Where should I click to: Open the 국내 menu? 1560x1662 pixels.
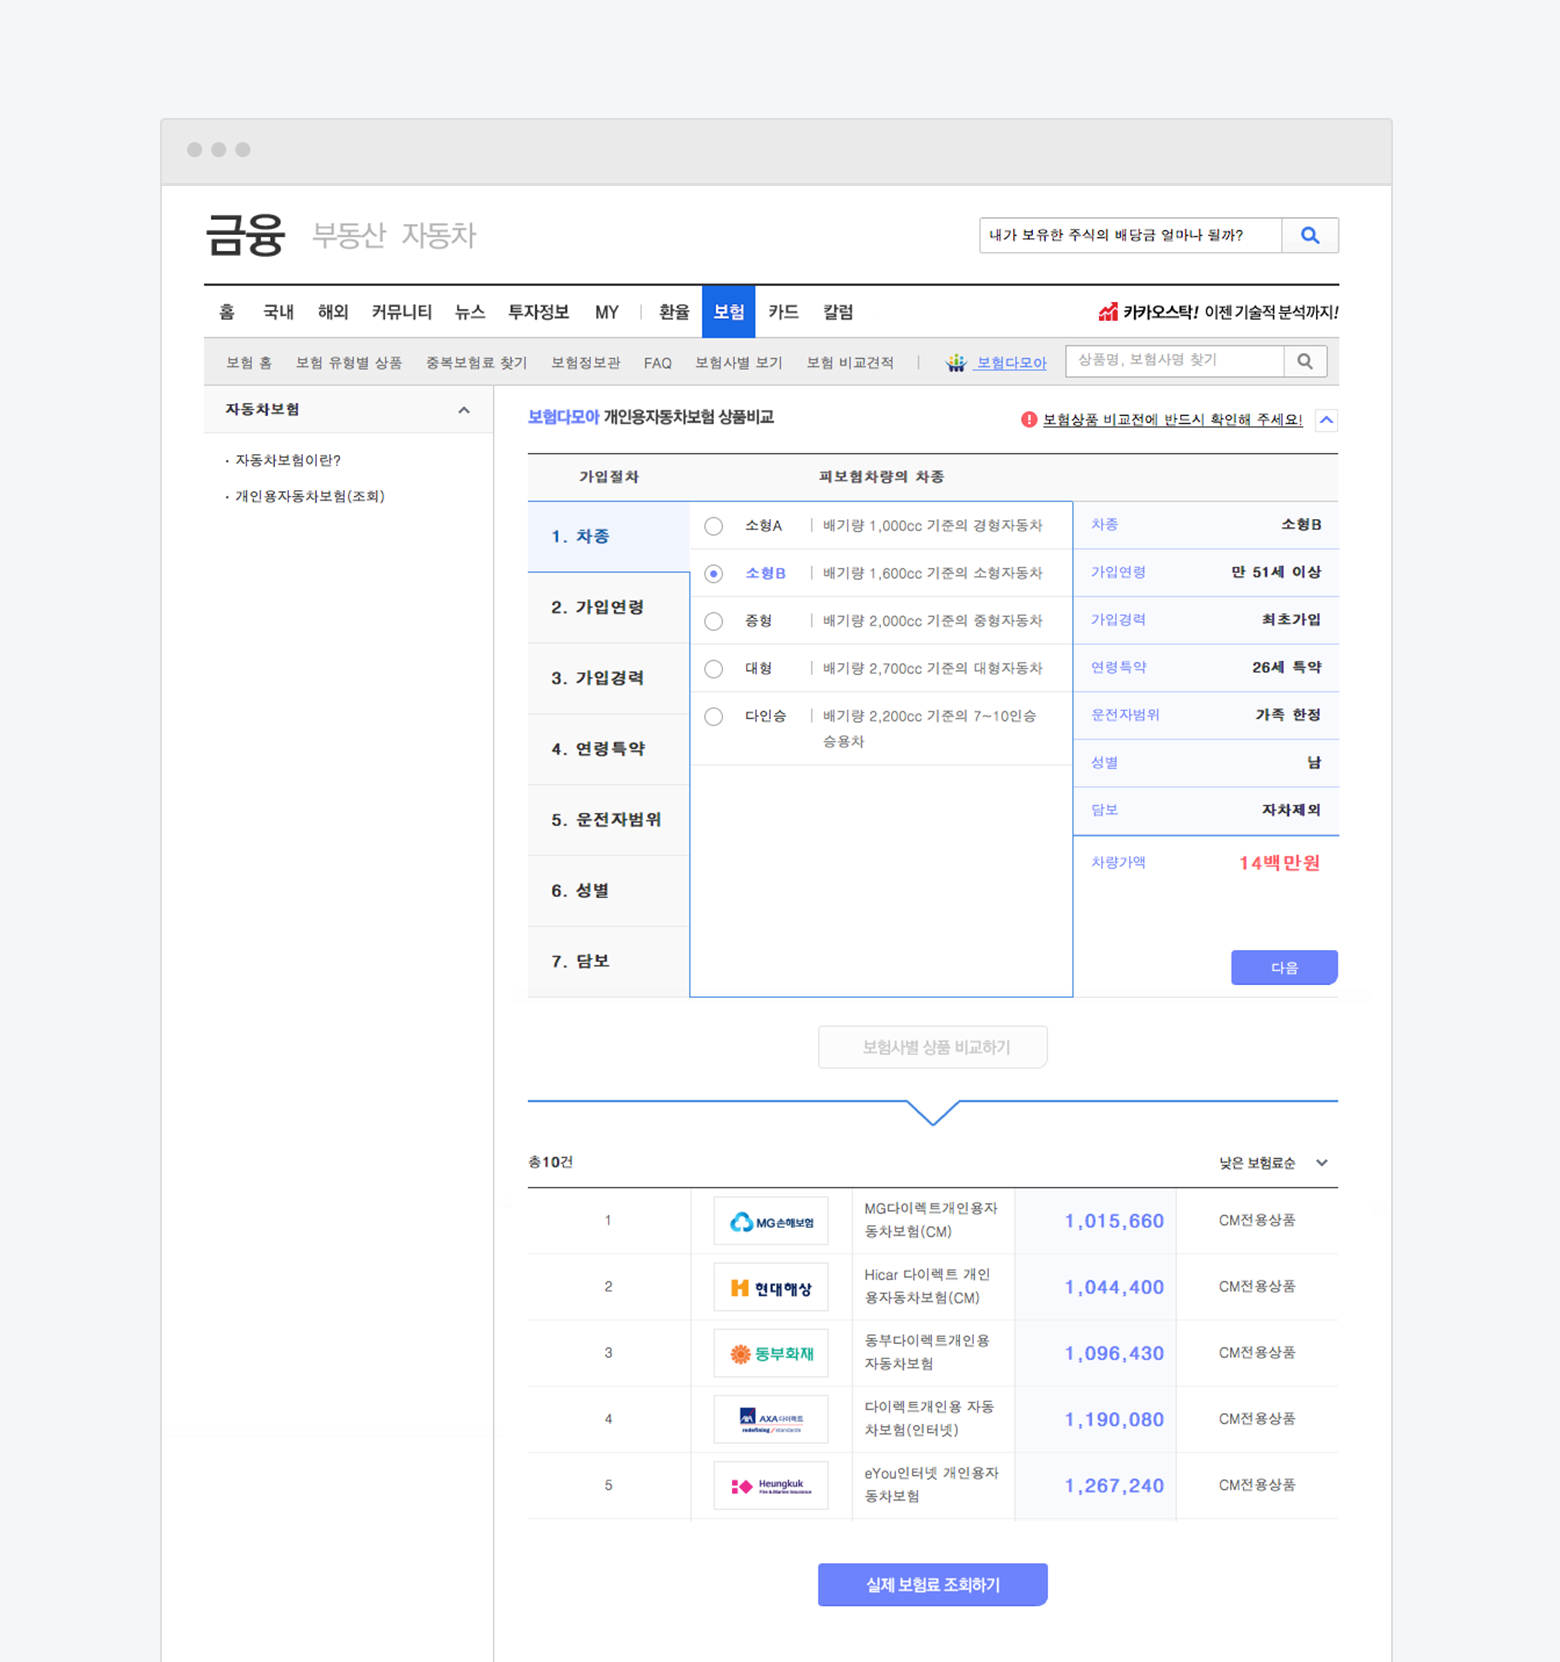(278, 312)
